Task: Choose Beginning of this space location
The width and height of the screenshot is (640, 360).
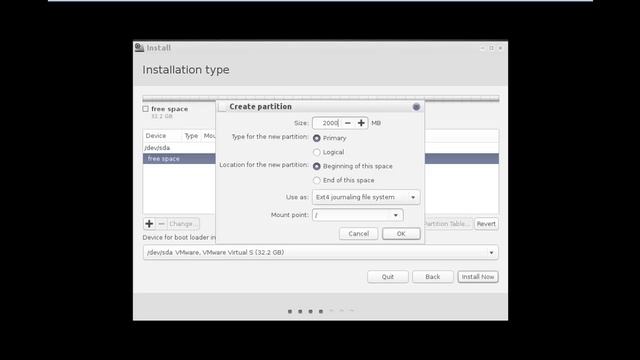Action: point(317,167)
